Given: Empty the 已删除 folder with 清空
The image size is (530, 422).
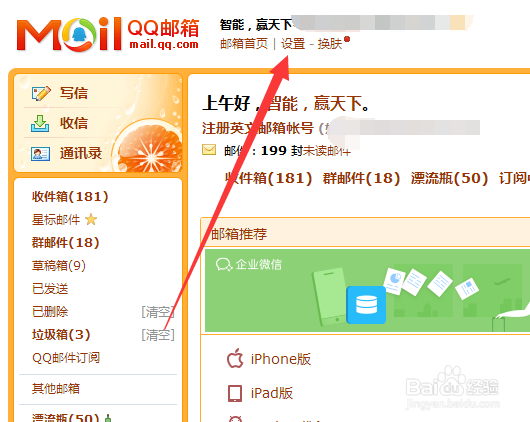Looking at the screenshot, I should coord(158,312).
